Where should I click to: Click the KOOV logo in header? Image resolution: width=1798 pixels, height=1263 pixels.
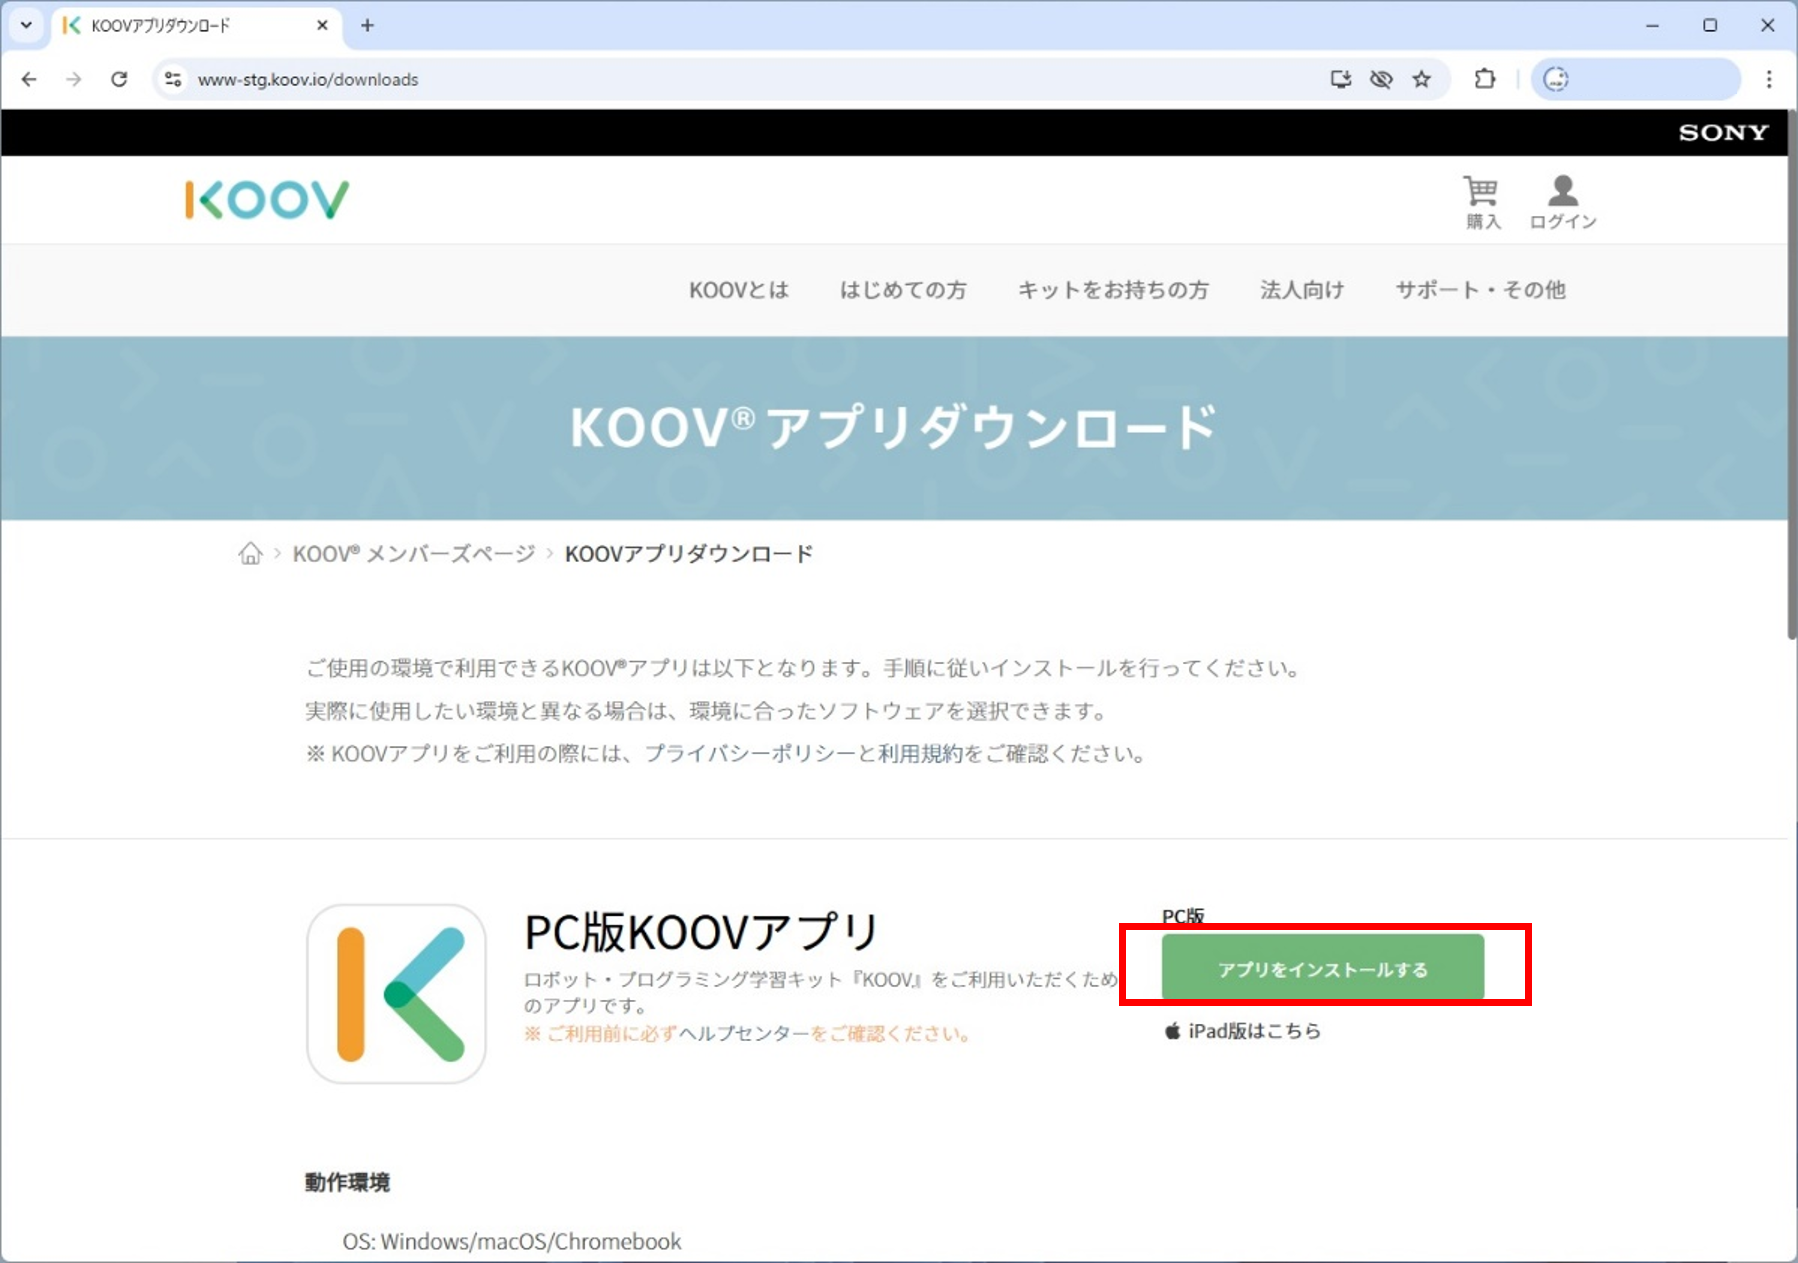[x=267, y=200]
